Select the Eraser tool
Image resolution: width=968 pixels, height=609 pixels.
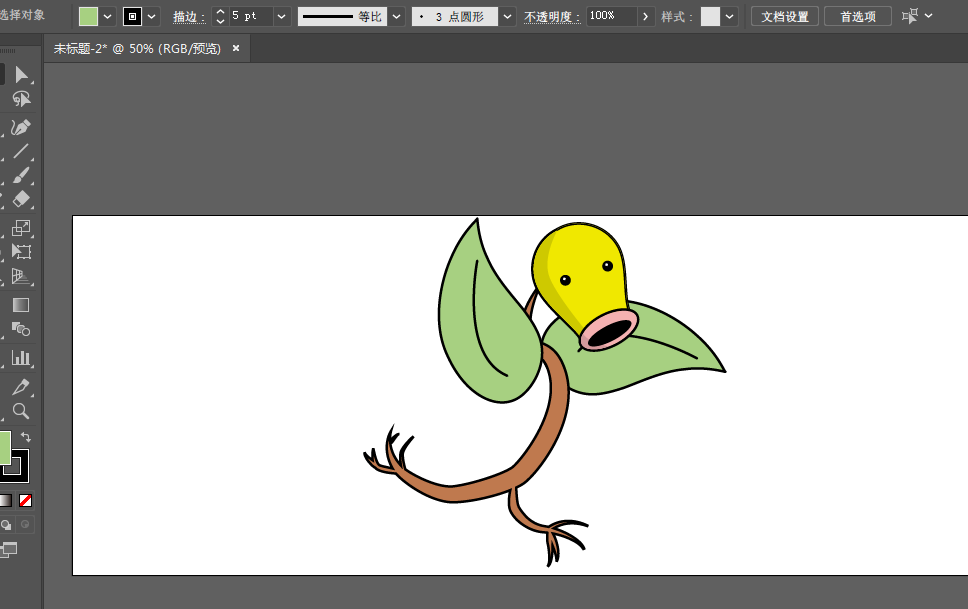point(21,199)
